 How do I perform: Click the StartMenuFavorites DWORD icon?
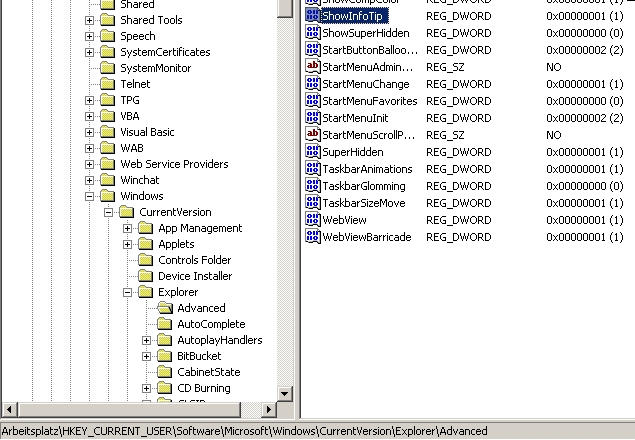click(x=313, y=101)
